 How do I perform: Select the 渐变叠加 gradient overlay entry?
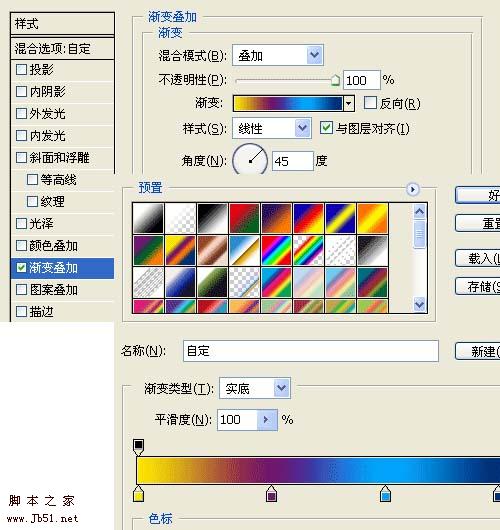[63, 268]
